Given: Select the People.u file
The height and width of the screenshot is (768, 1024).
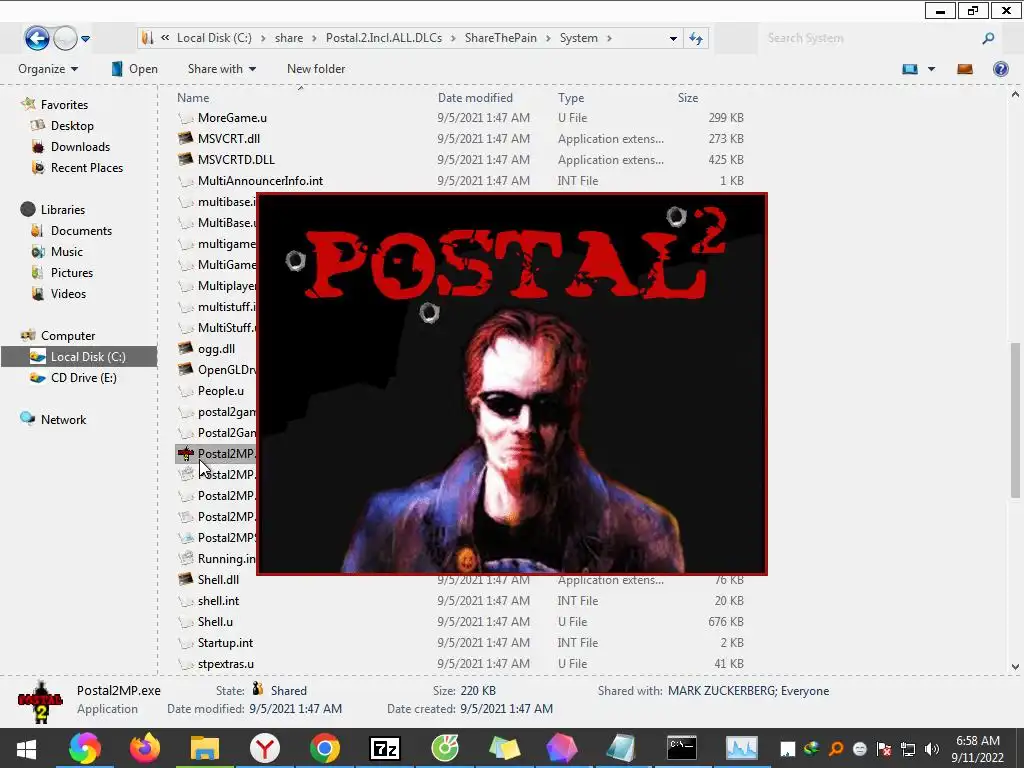Looking at the screenshot, I should [221, 391].
